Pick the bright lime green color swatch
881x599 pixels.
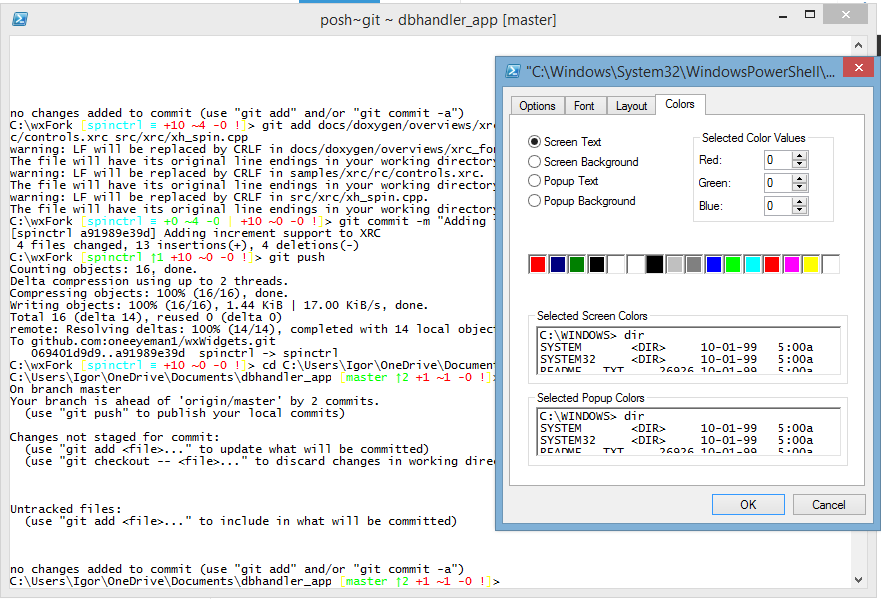[733, 264]
